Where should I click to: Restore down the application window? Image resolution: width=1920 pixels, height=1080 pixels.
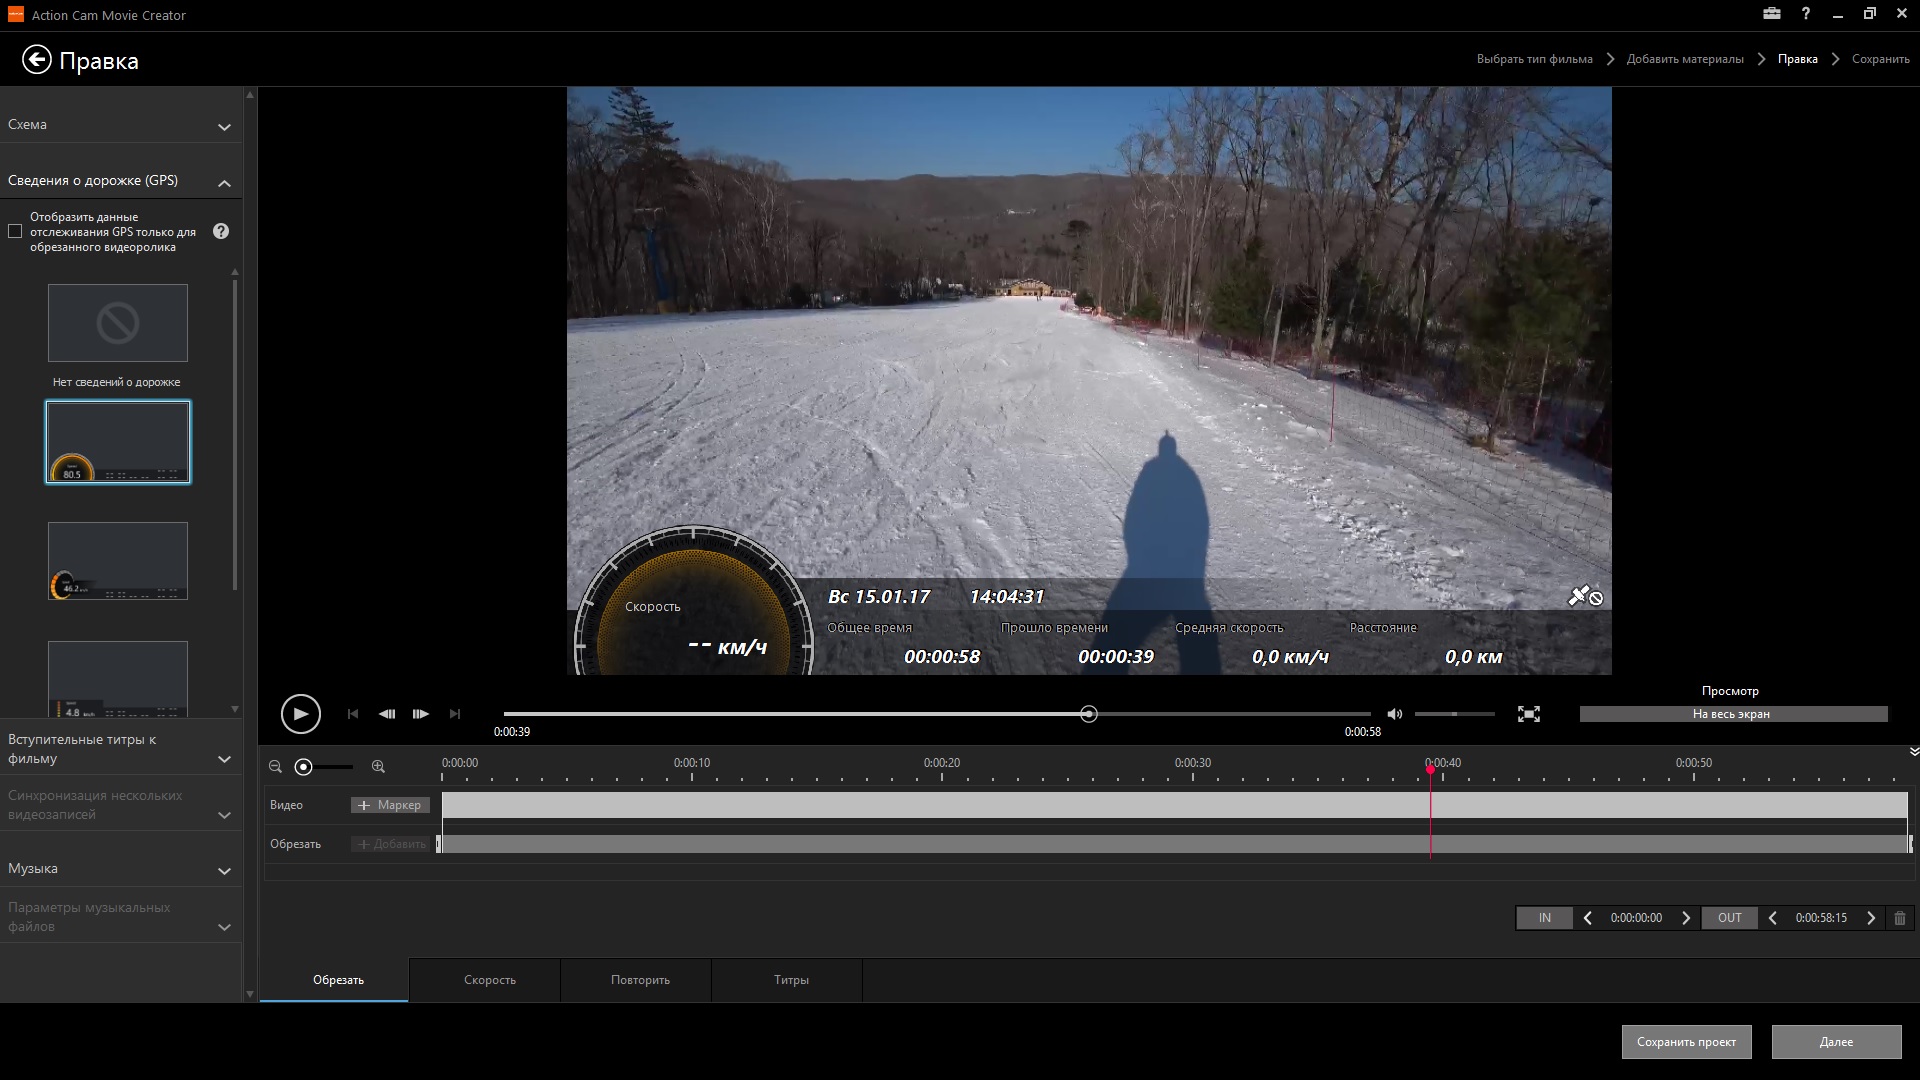coord(1869,14)
